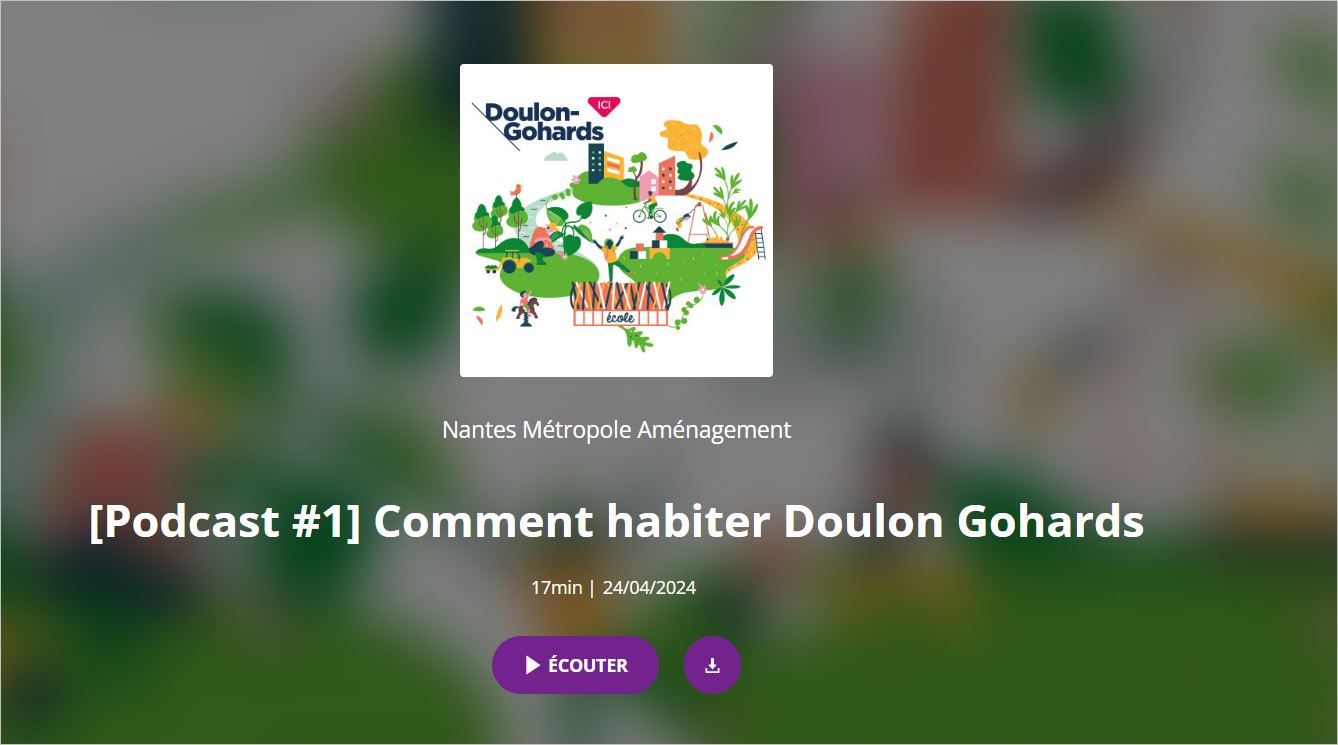Viewport: 1338px width, 745px height.
Task: Click the 17min duration label
Action: [x=556, y=587]
